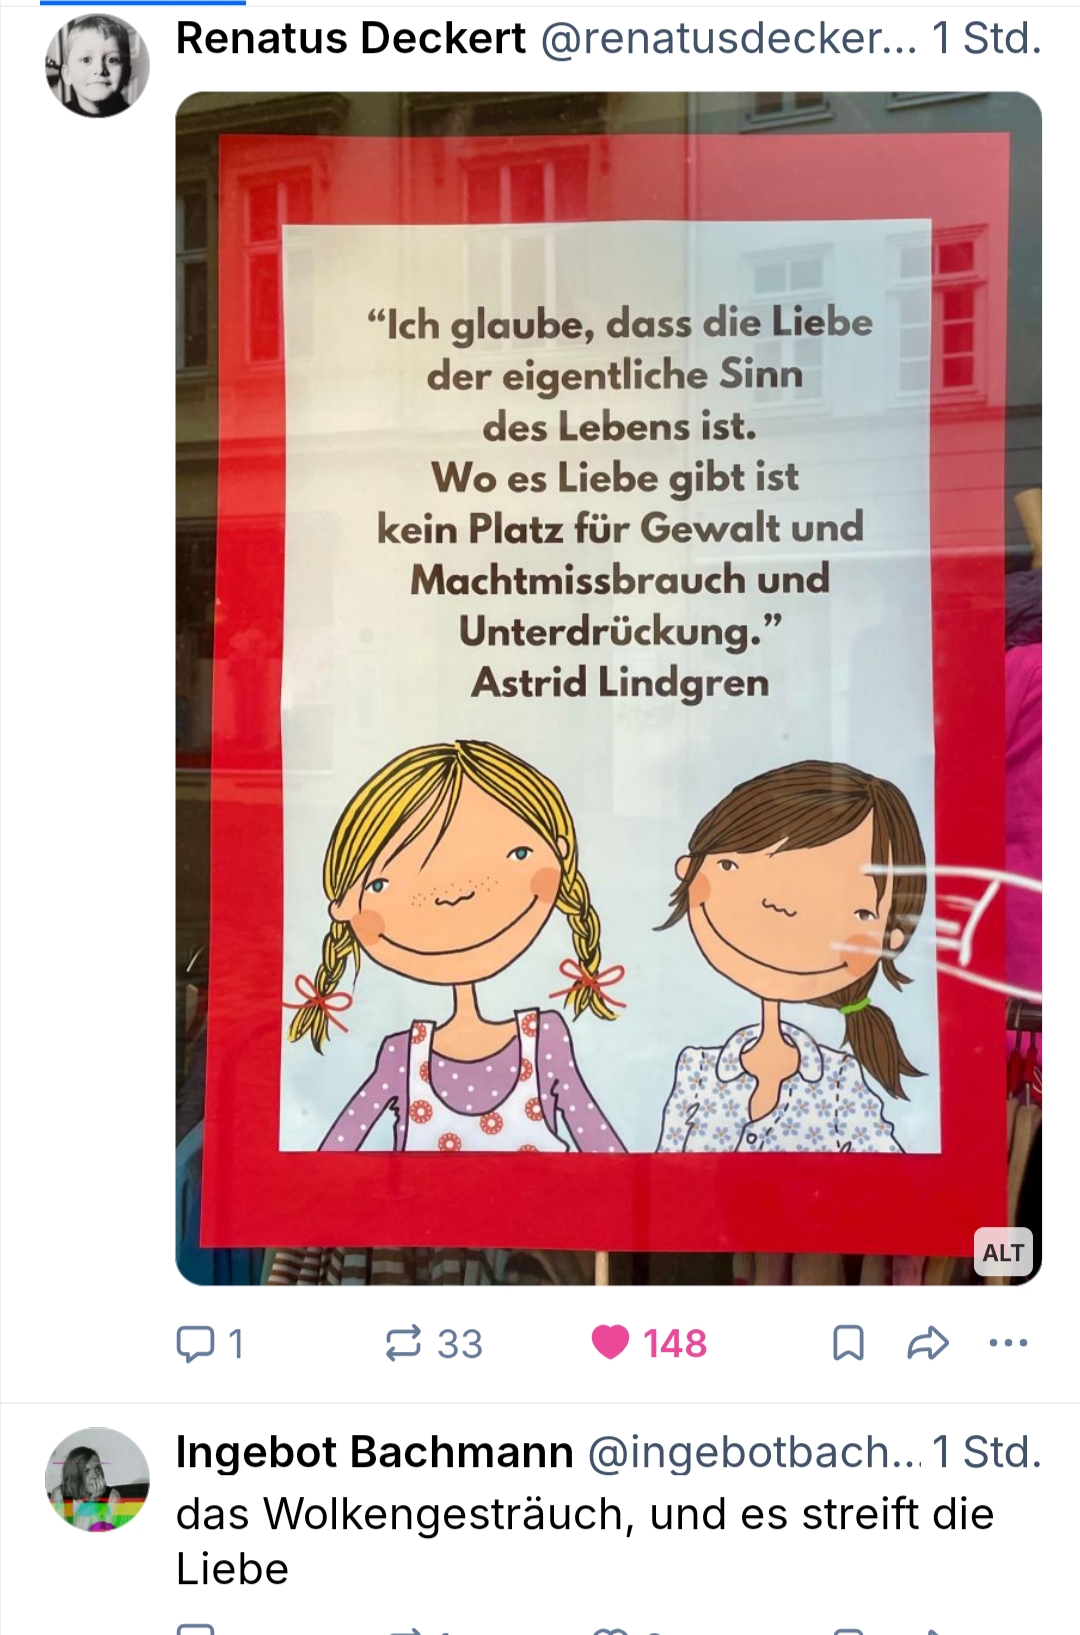Open the Ingebot Bachmann display name
This screenshot has height=1635, width=1080.
point(375,1452)
